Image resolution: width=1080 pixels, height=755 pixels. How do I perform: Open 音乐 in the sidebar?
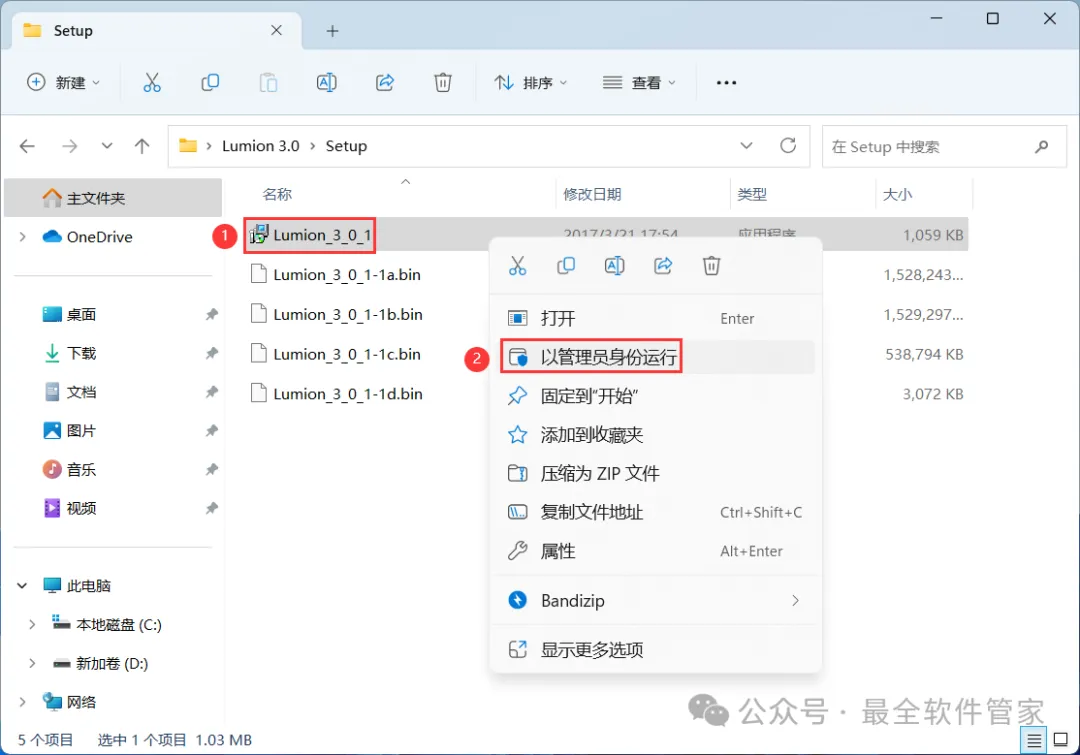[x=81, y=470]
